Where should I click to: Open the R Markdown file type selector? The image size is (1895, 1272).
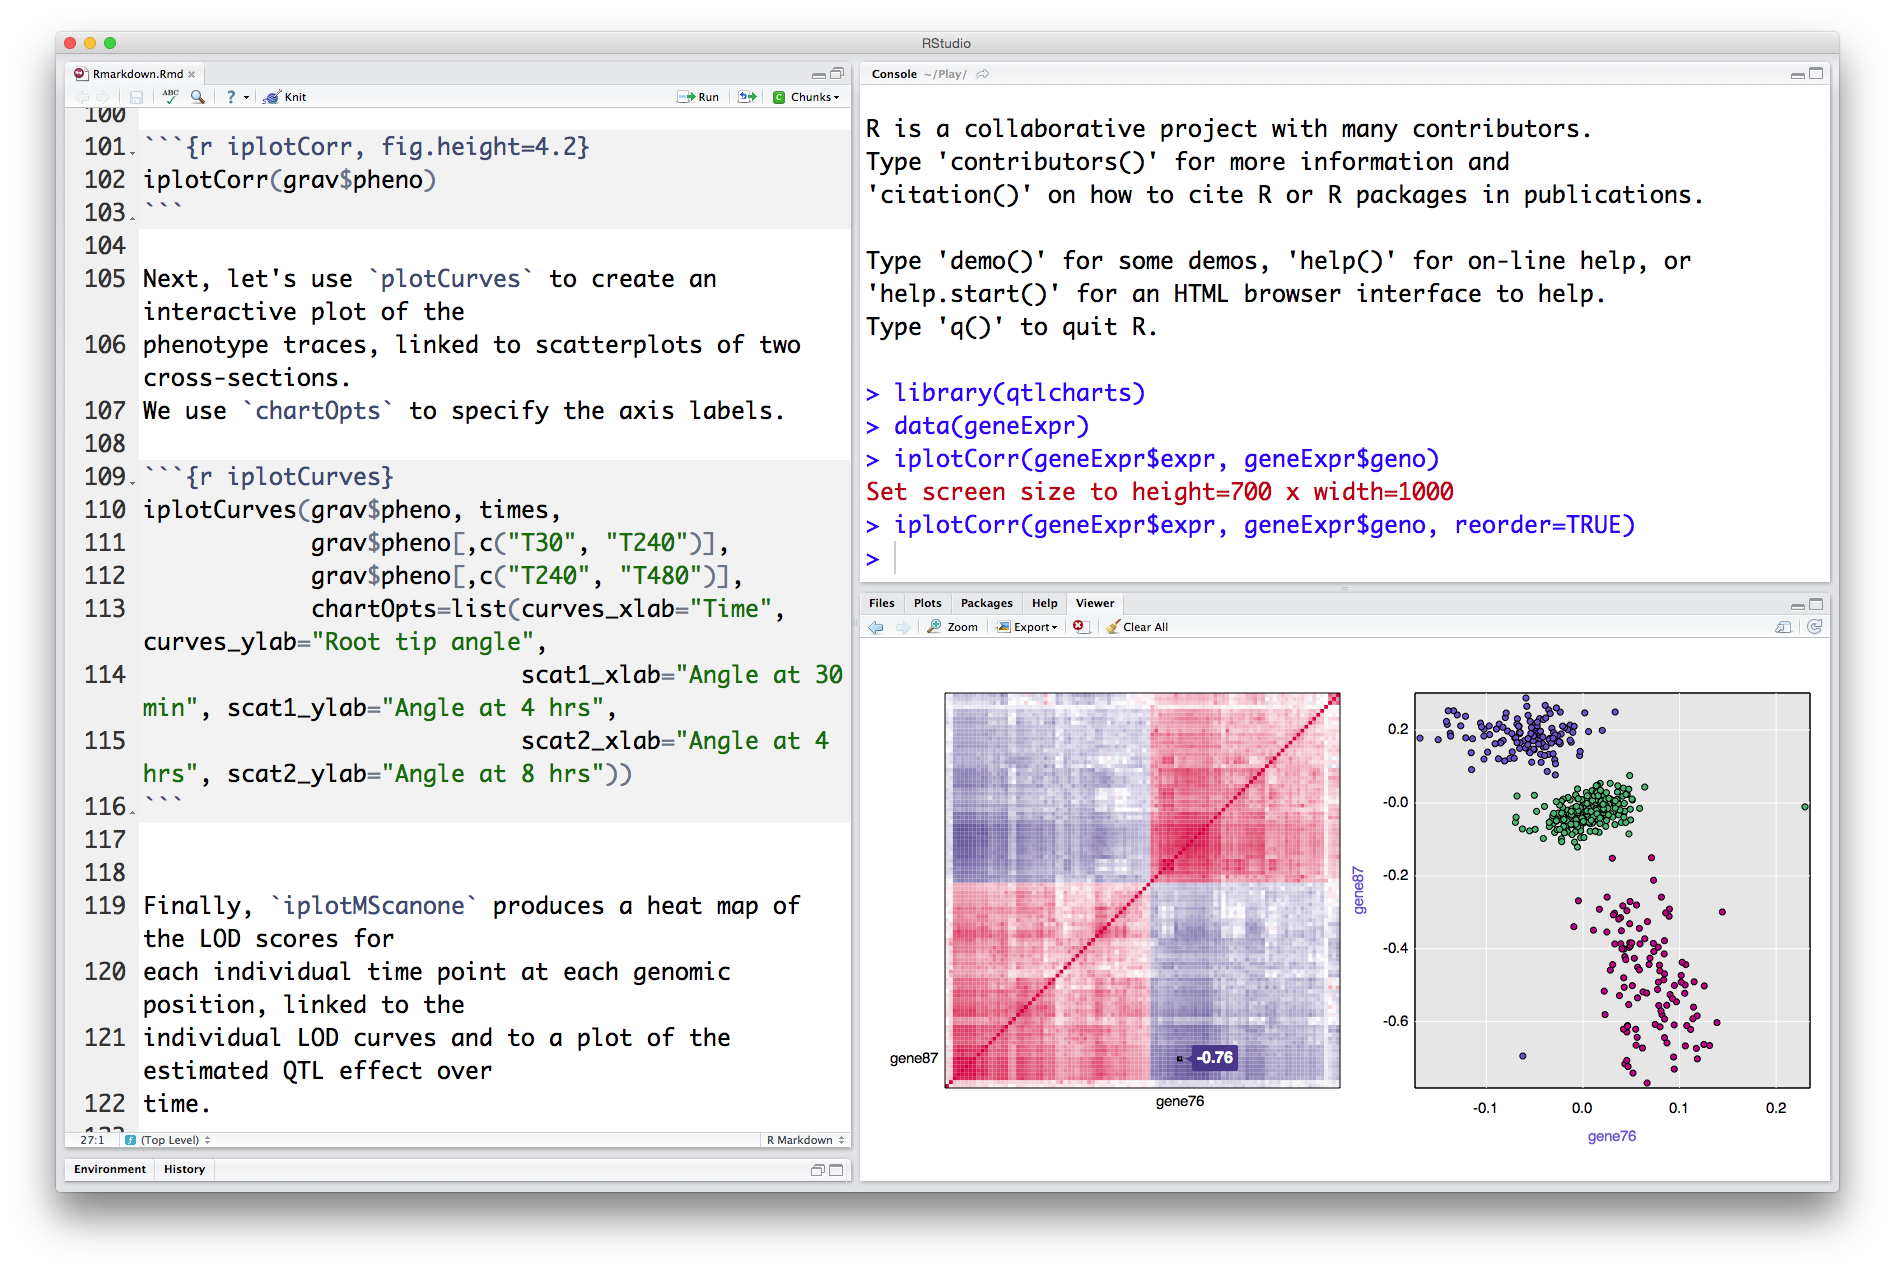click(x=806, y=1140)
